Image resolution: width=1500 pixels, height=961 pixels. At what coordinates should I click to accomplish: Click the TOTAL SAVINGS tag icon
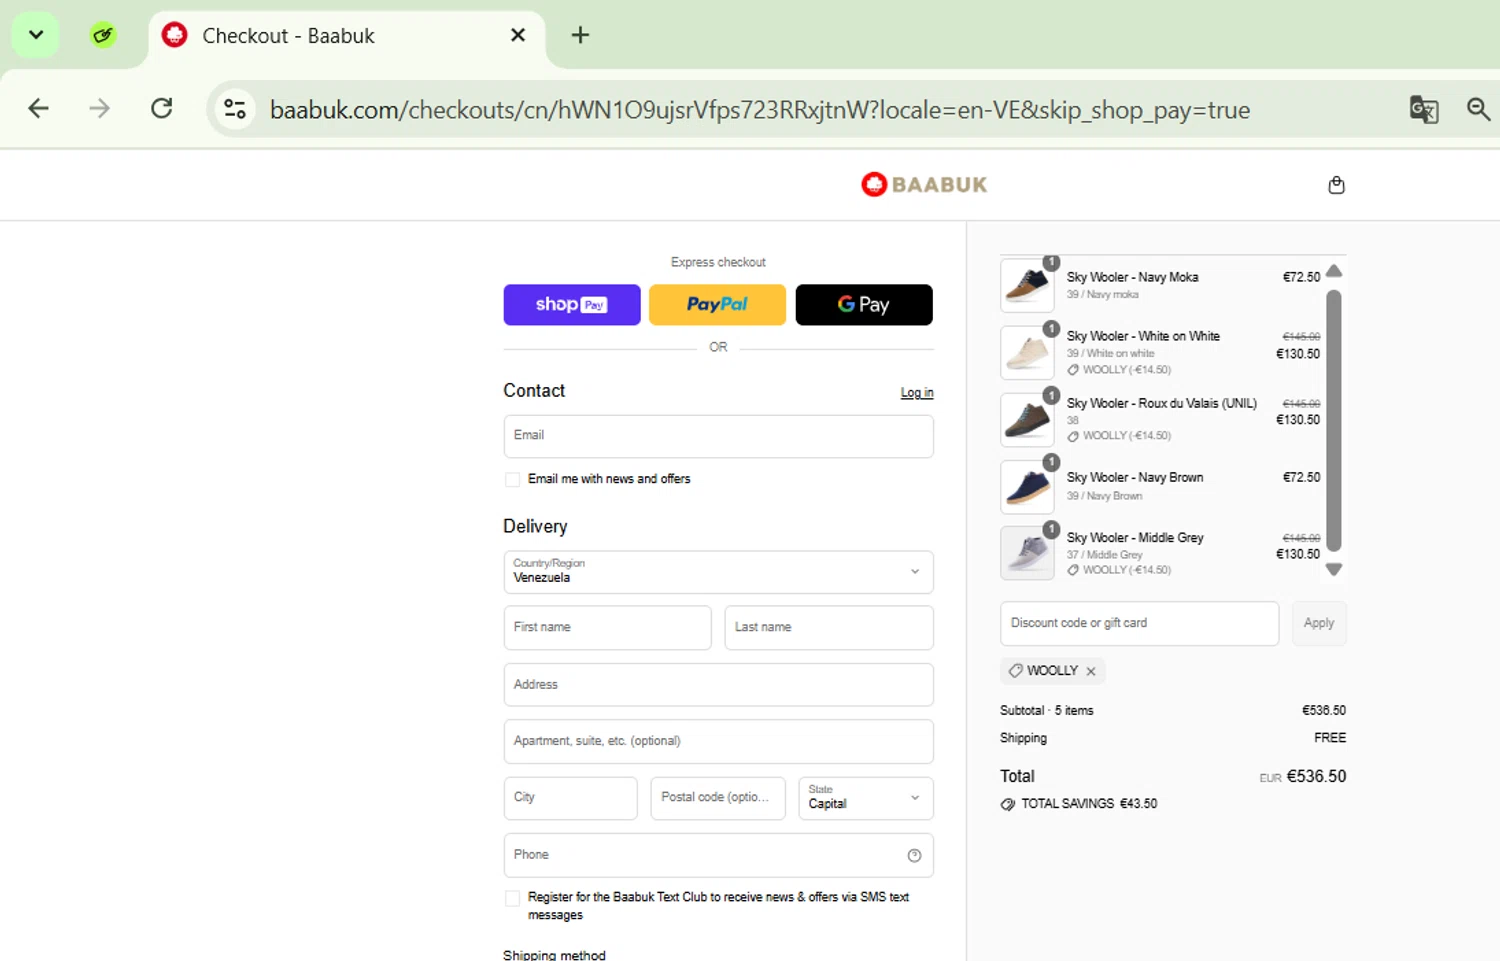click(1008, 804)
